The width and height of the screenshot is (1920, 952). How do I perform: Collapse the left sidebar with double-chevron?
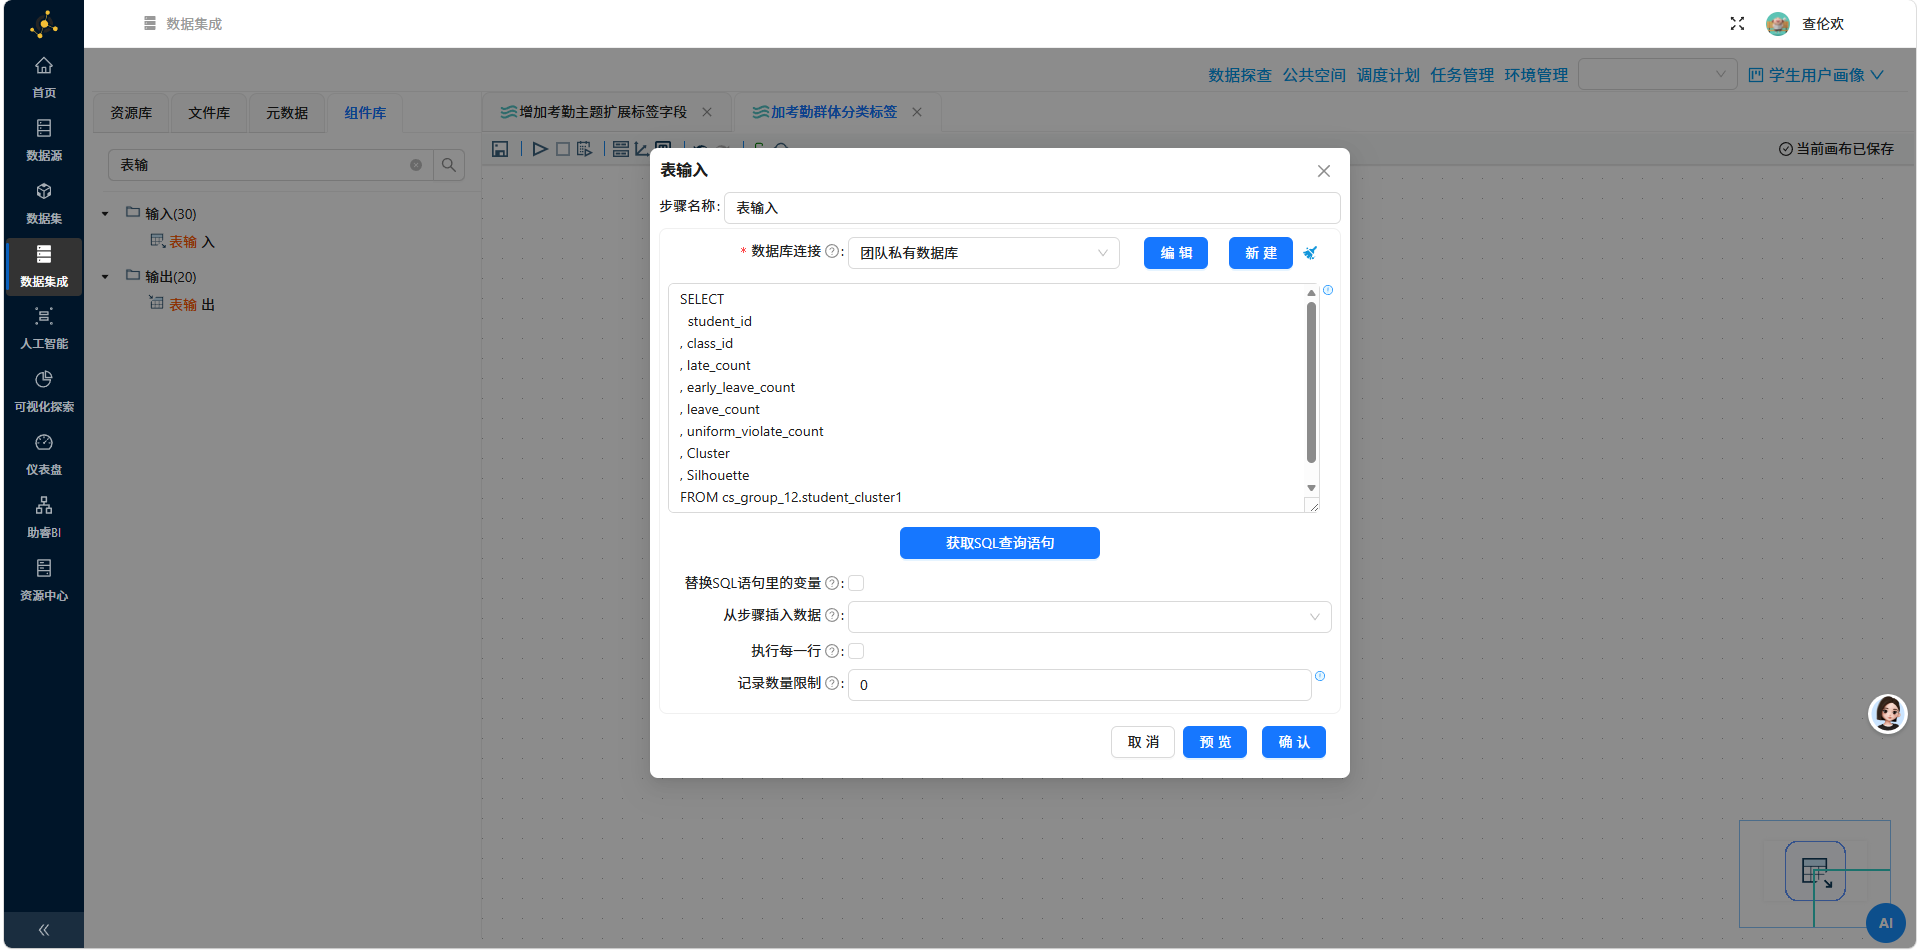(44, 930)
